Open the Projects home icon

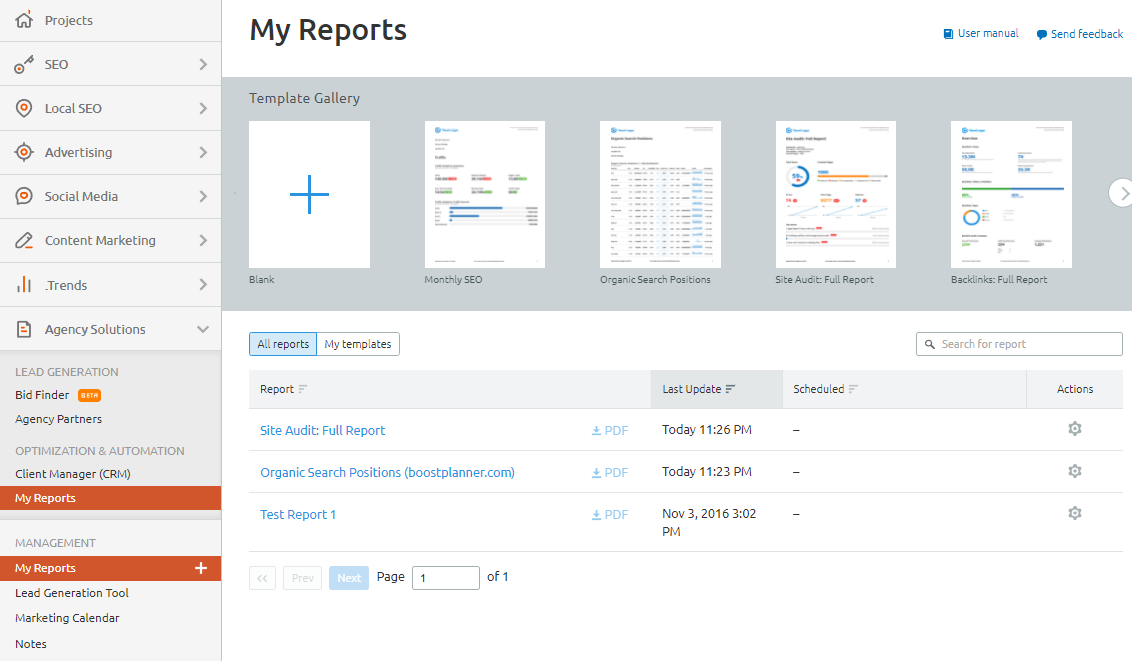tap(24, 20)
